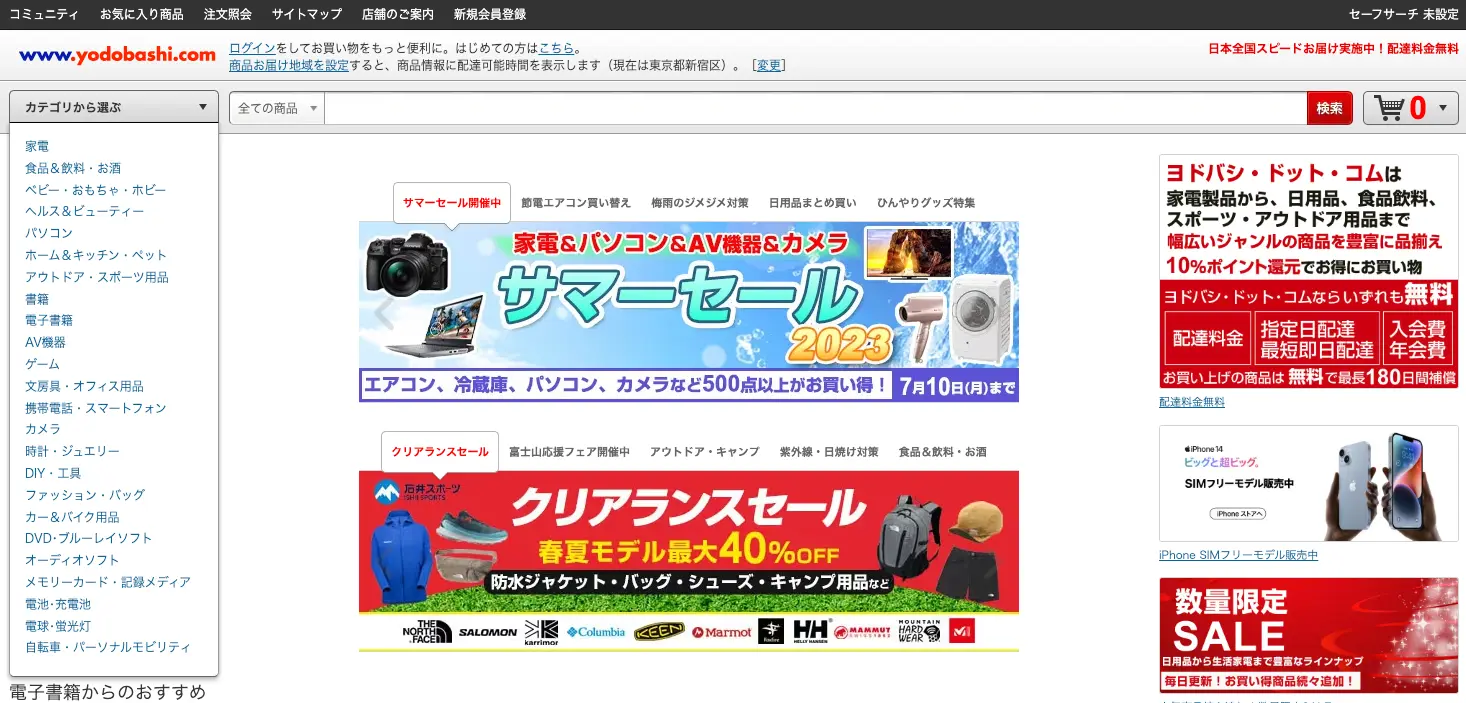Go to previous banner slide arrow
This screenshot has height=703, width=1466.
(x=382, y=312)
